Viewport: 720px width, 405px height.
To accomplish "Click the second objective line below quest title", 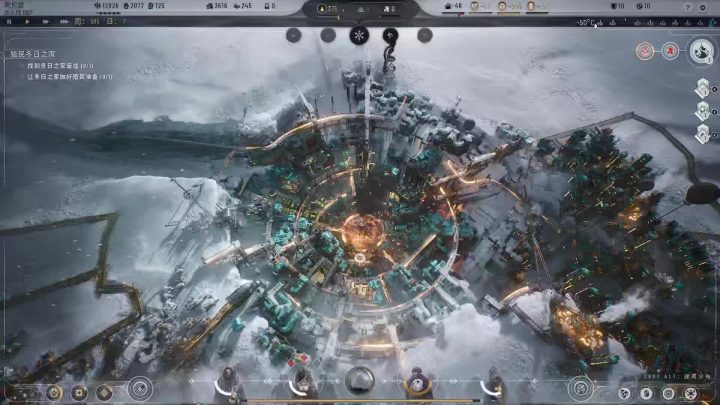I will tap(69, 77).
